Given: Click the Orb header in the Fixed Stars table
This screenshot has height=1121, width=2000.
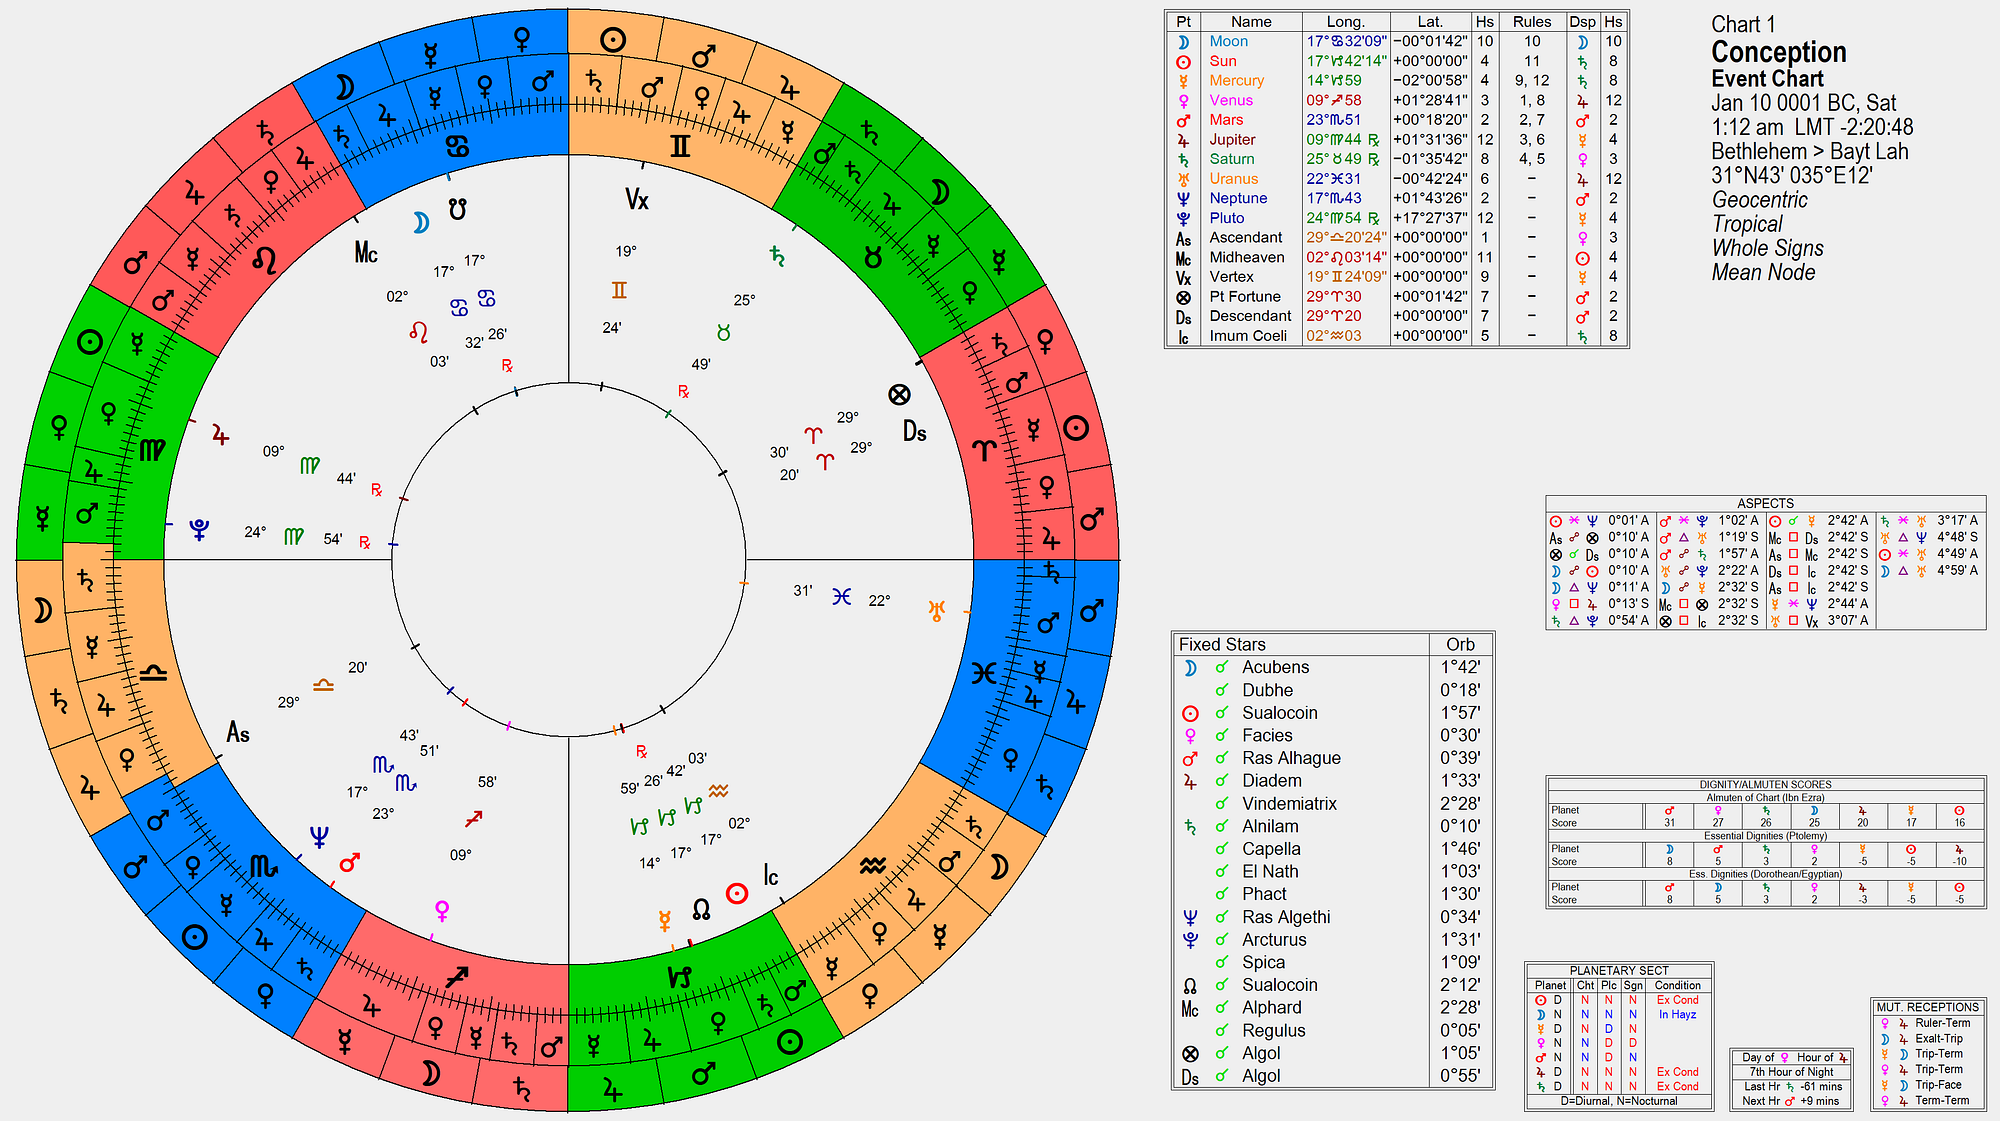Looking at the screenshot, I should (1460, 644).
